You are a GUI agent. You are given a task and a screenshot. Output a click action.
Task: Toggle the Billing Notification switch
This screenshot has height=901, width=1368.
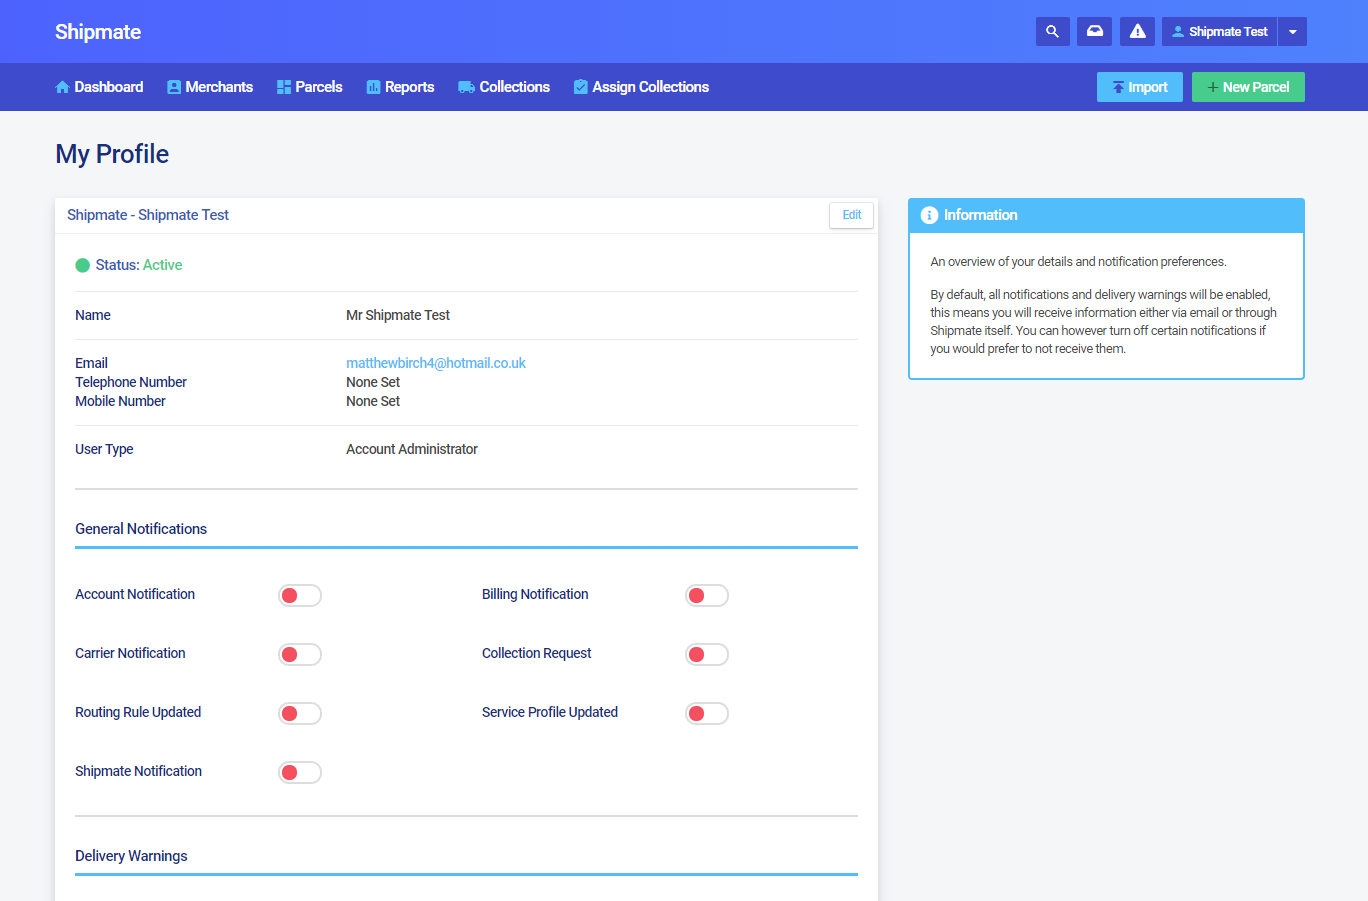click(x=707, y=596)
